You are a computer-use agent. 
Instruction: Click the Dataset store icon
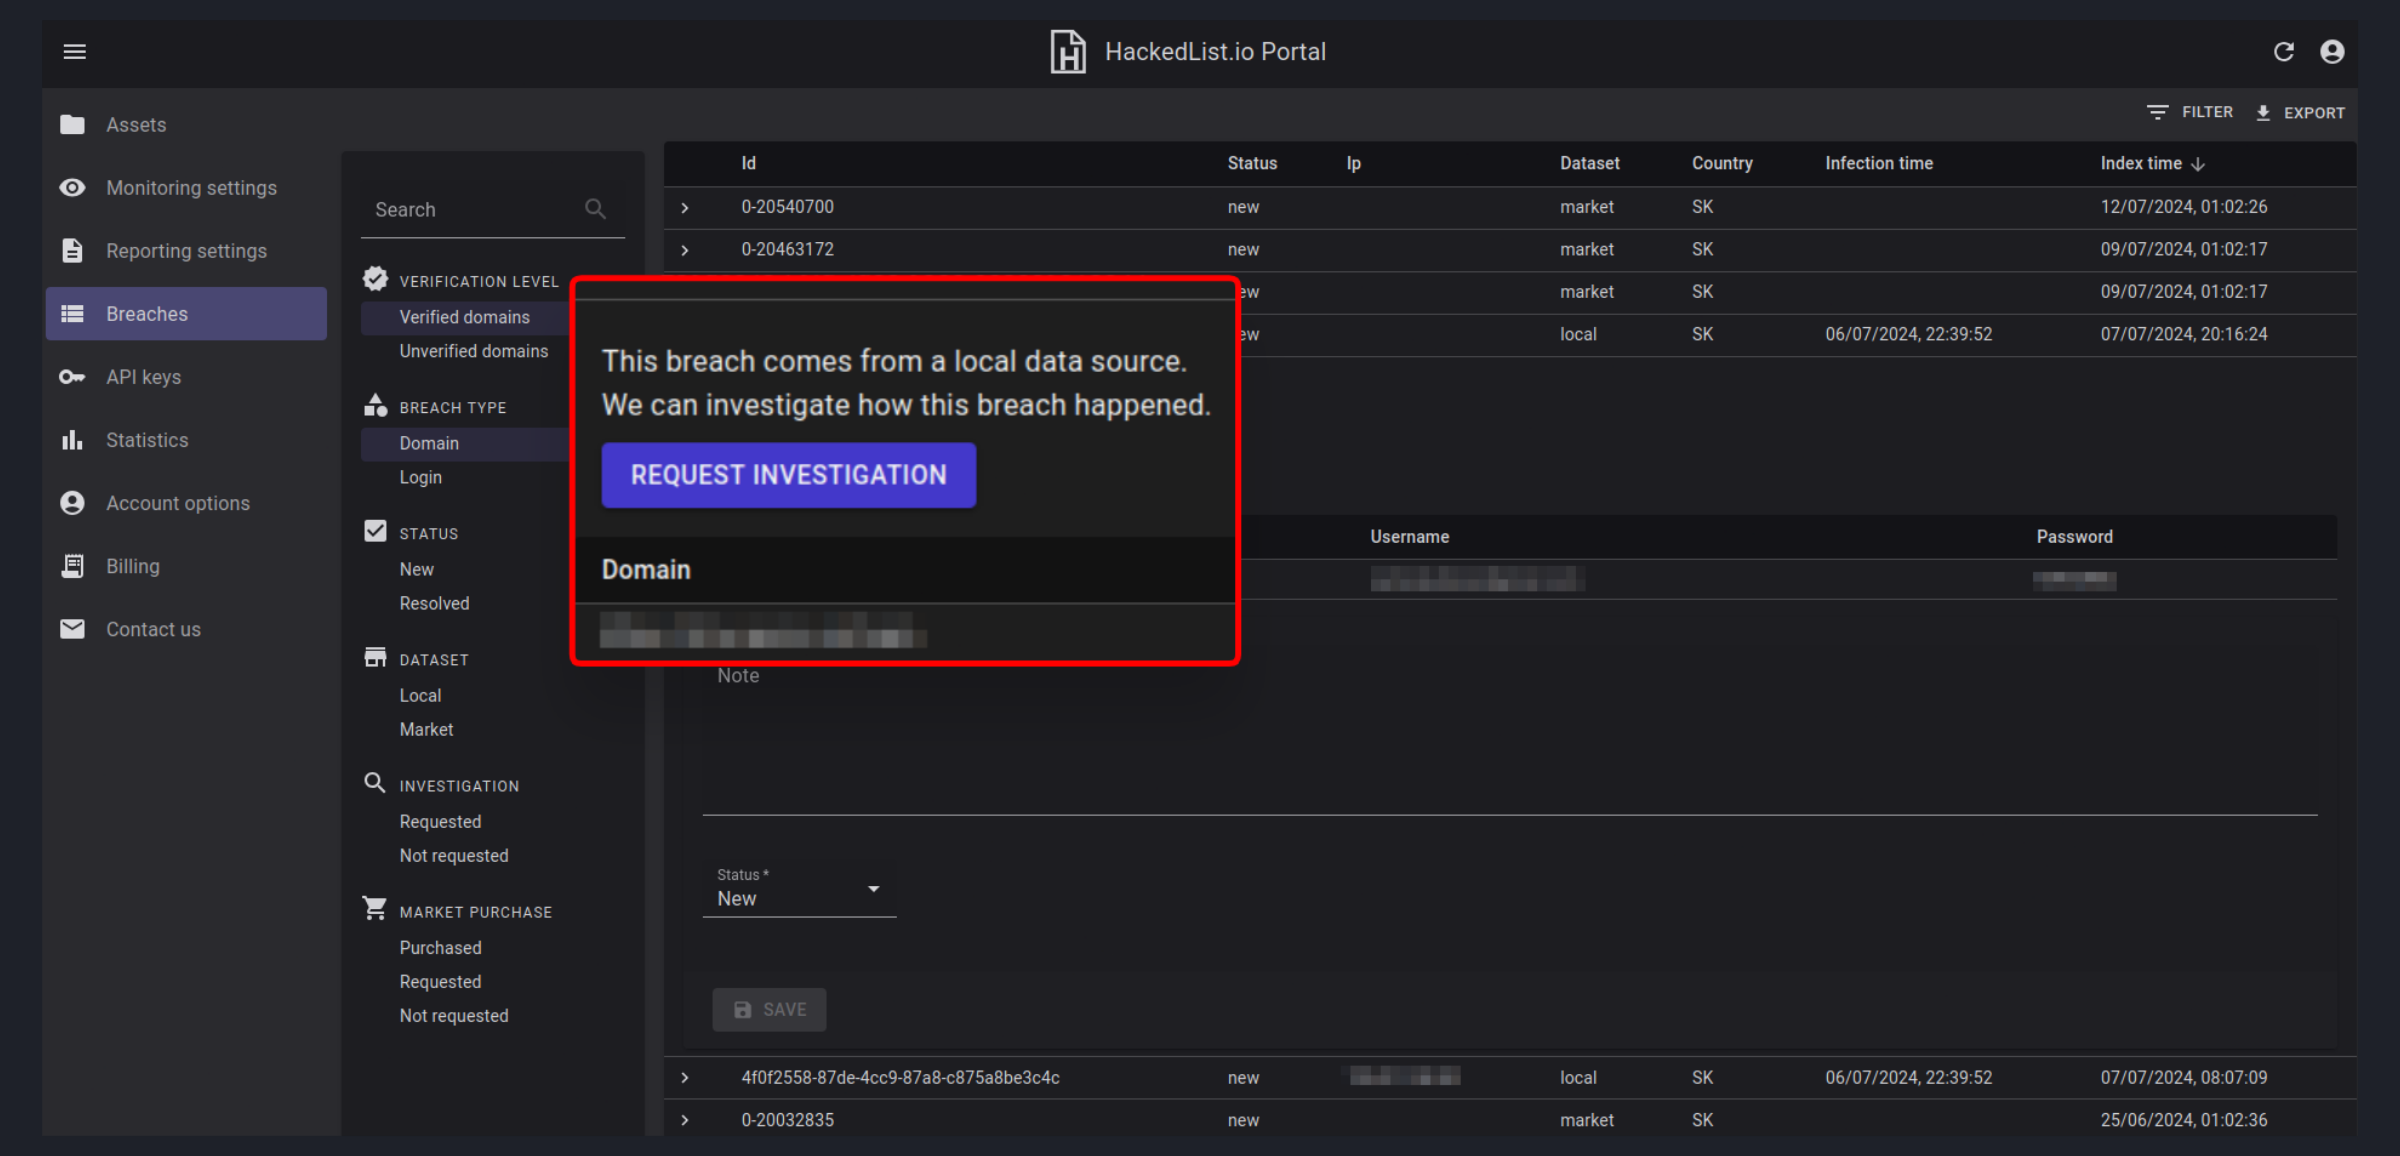click(x=375, y=657)
